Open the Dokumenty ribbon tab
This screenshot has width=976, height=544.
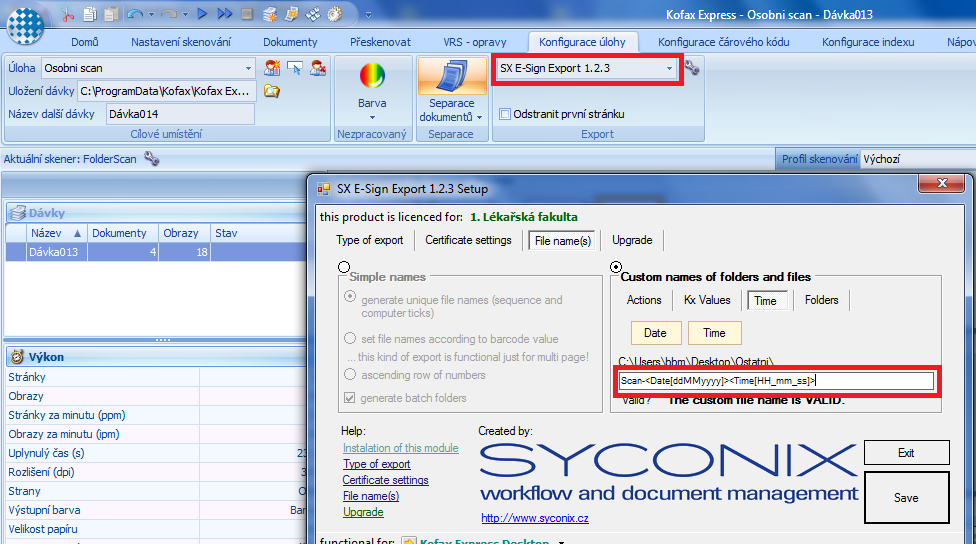point(290,42)
